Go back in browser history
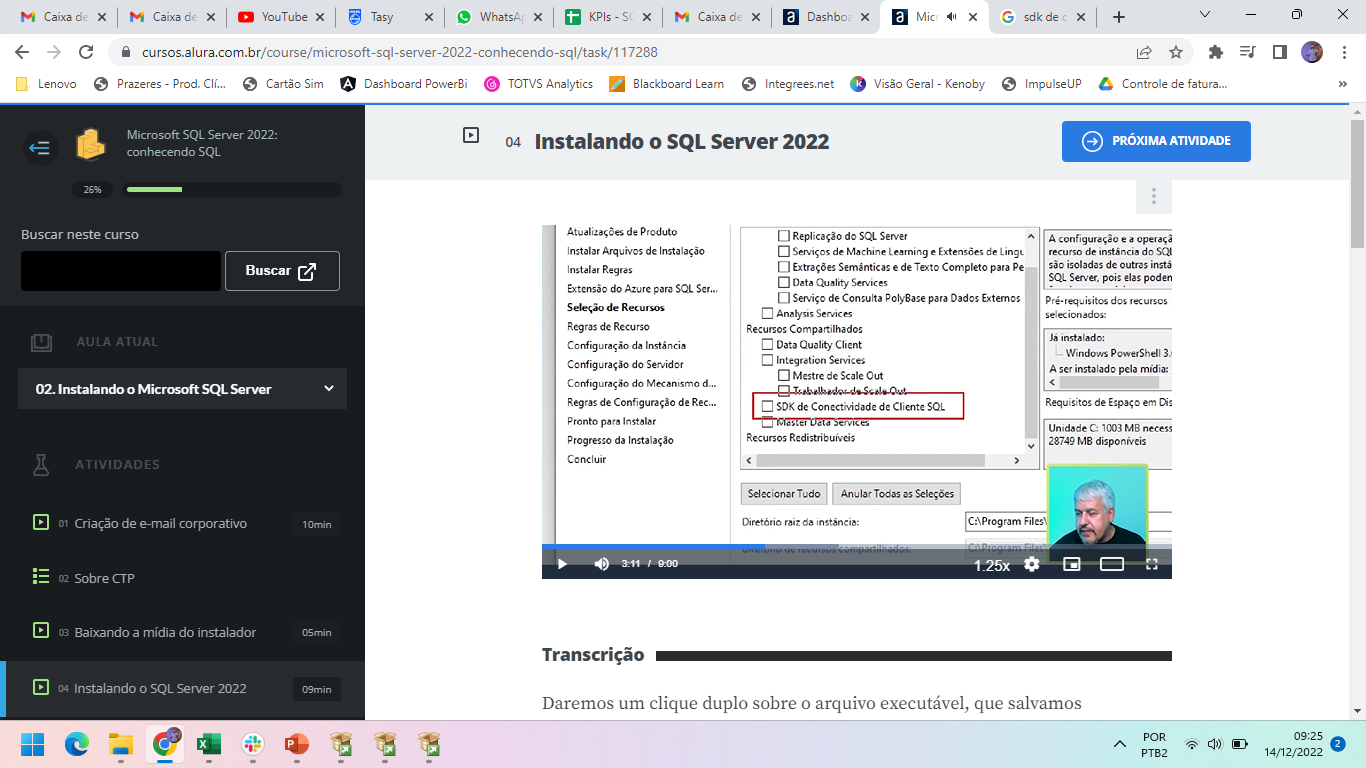 tap(23, 52)
